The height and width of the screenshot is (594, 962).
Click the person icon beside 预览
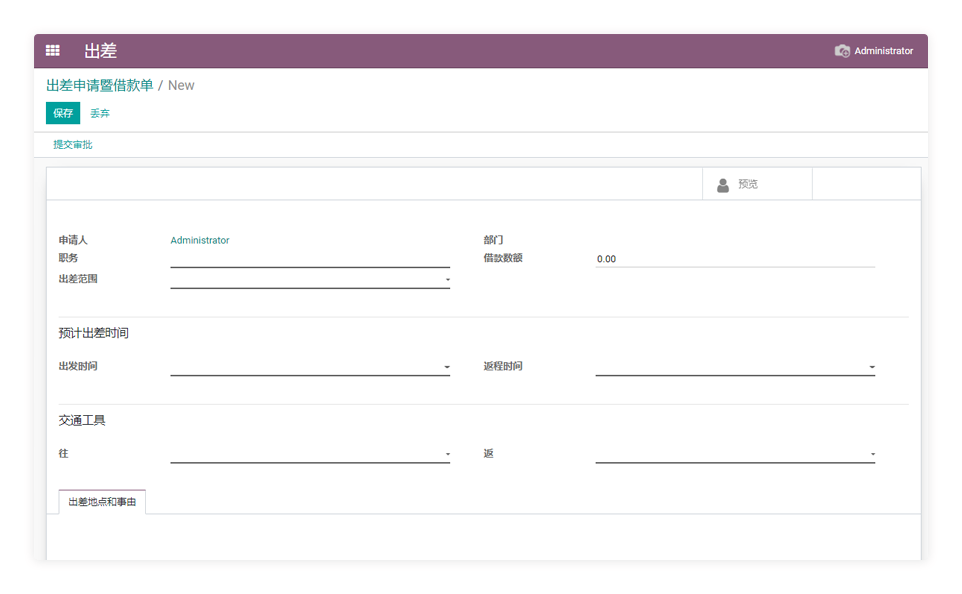click(723, 185)
